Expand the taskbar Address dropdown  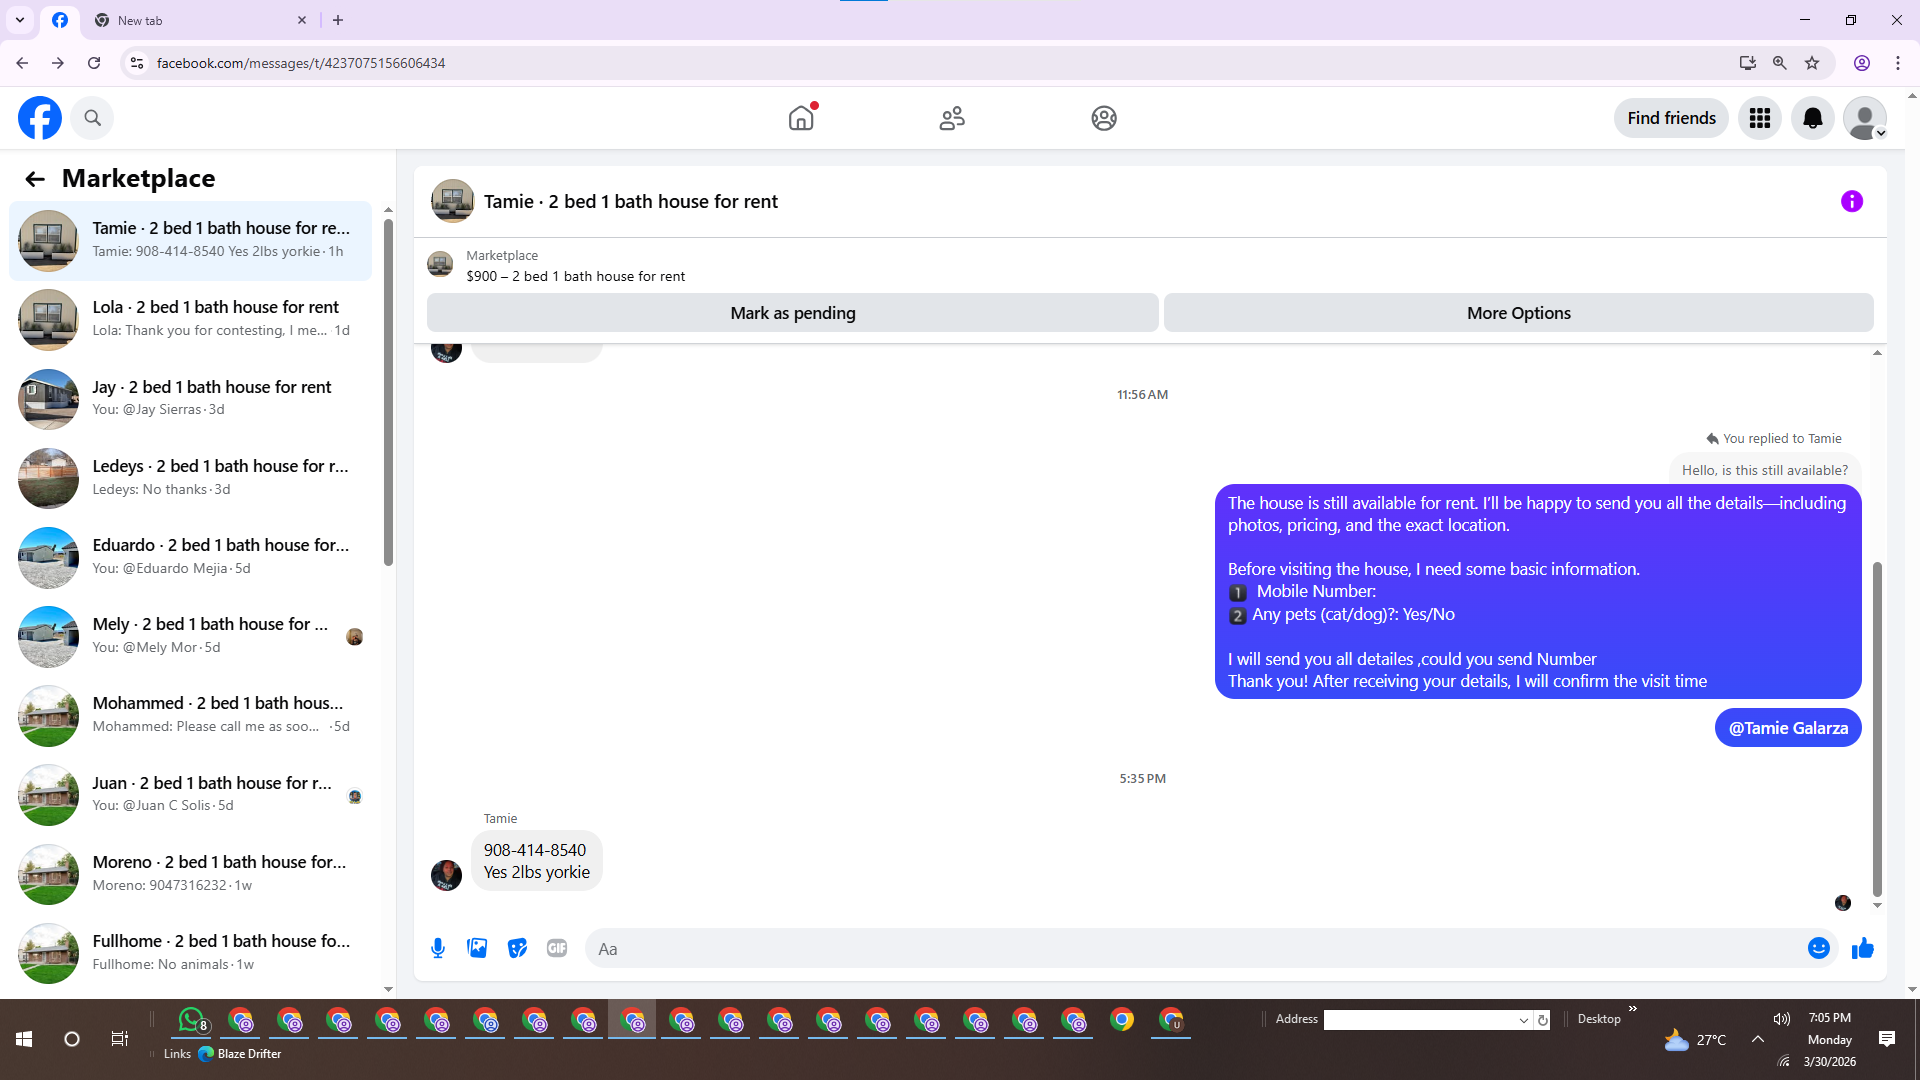point(1523,1020)
